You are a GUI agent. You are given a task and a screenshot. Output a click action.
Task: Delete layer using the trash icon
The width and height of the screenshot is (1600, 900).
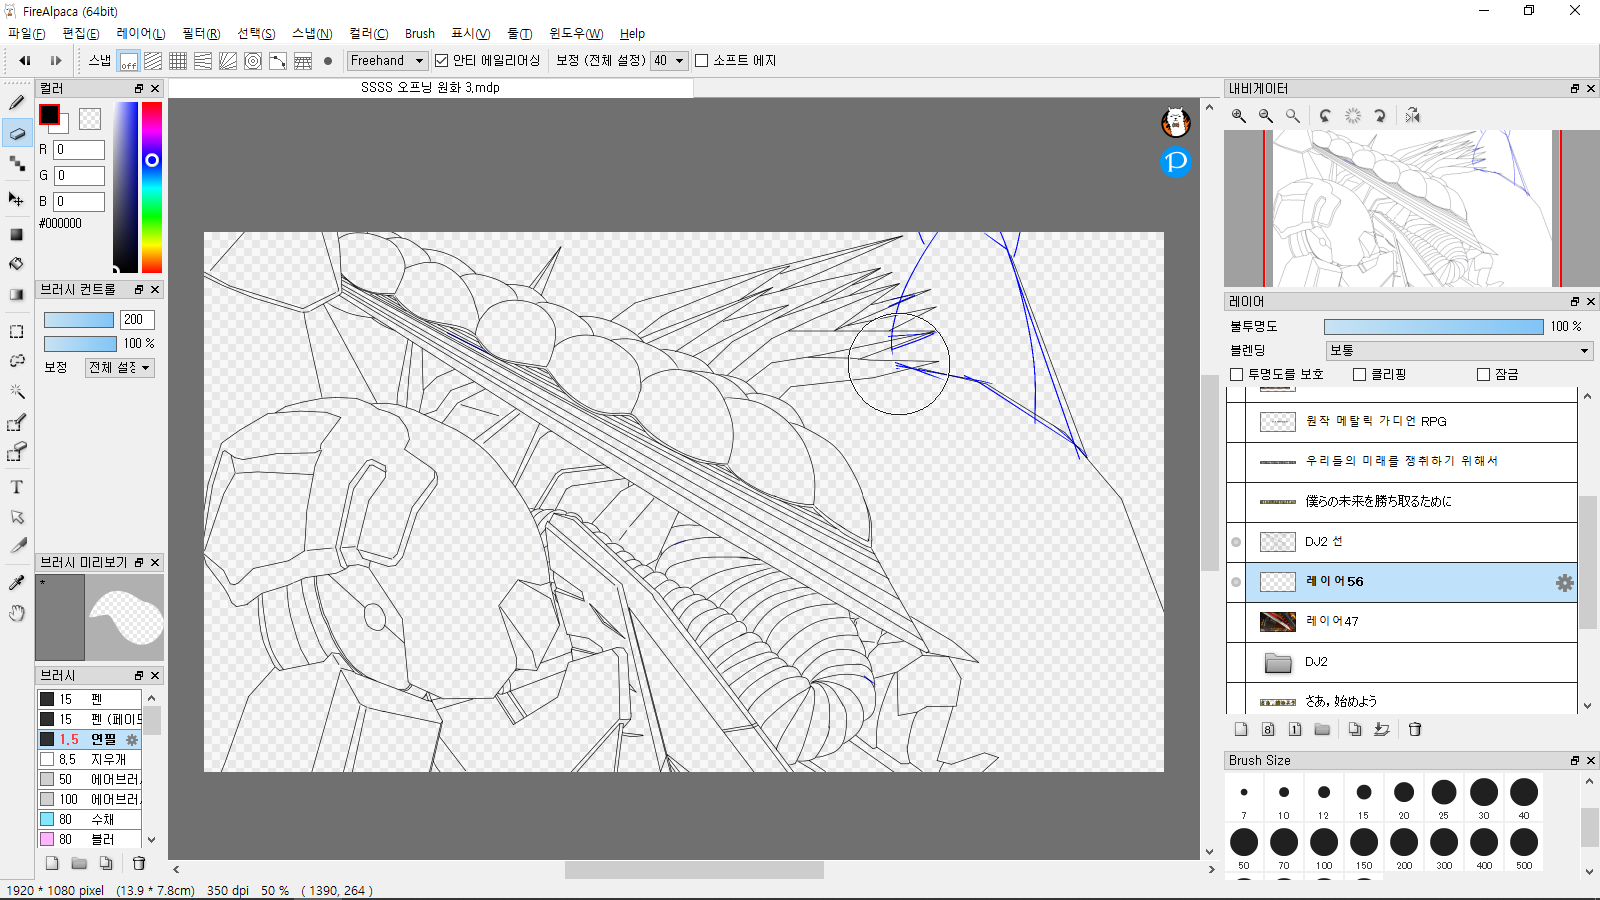pyautogui.click(x=1415, y=729)
